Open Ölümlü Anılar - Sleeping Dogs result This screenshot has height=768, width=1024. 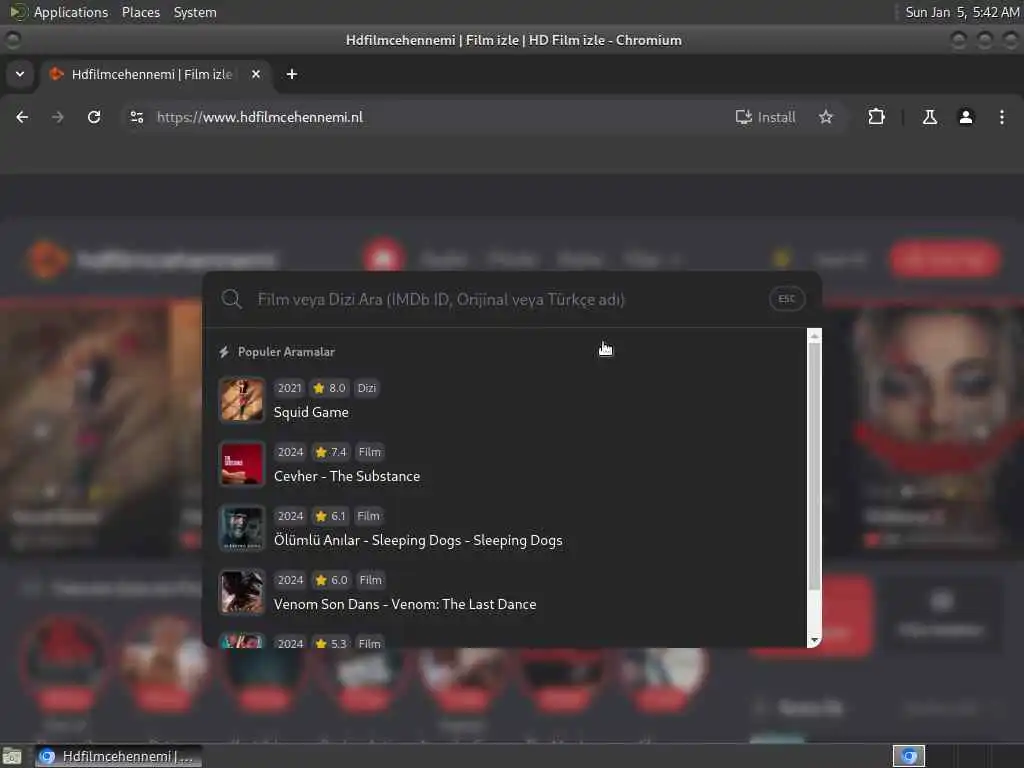[418, 540]
